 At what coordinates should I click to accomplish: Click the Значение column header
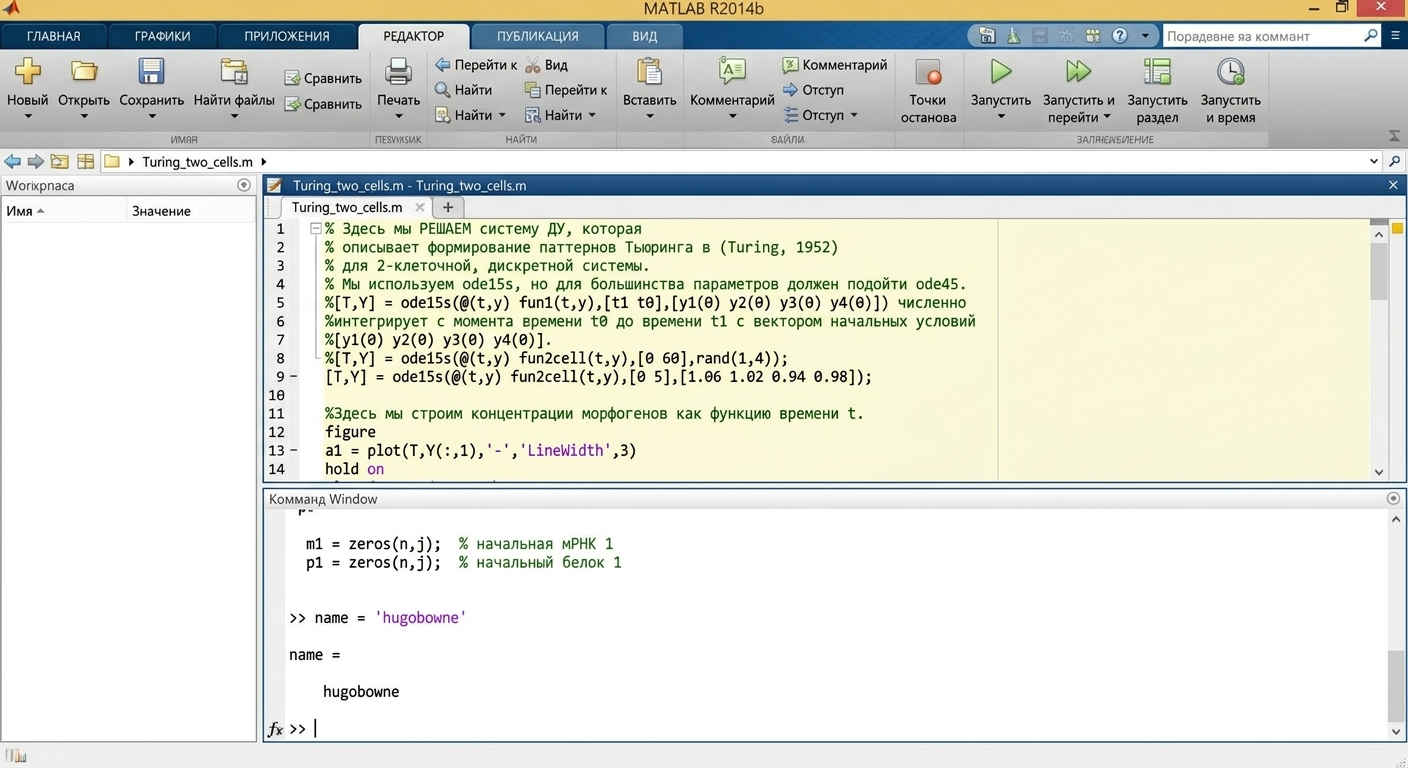tap(191, 211)
